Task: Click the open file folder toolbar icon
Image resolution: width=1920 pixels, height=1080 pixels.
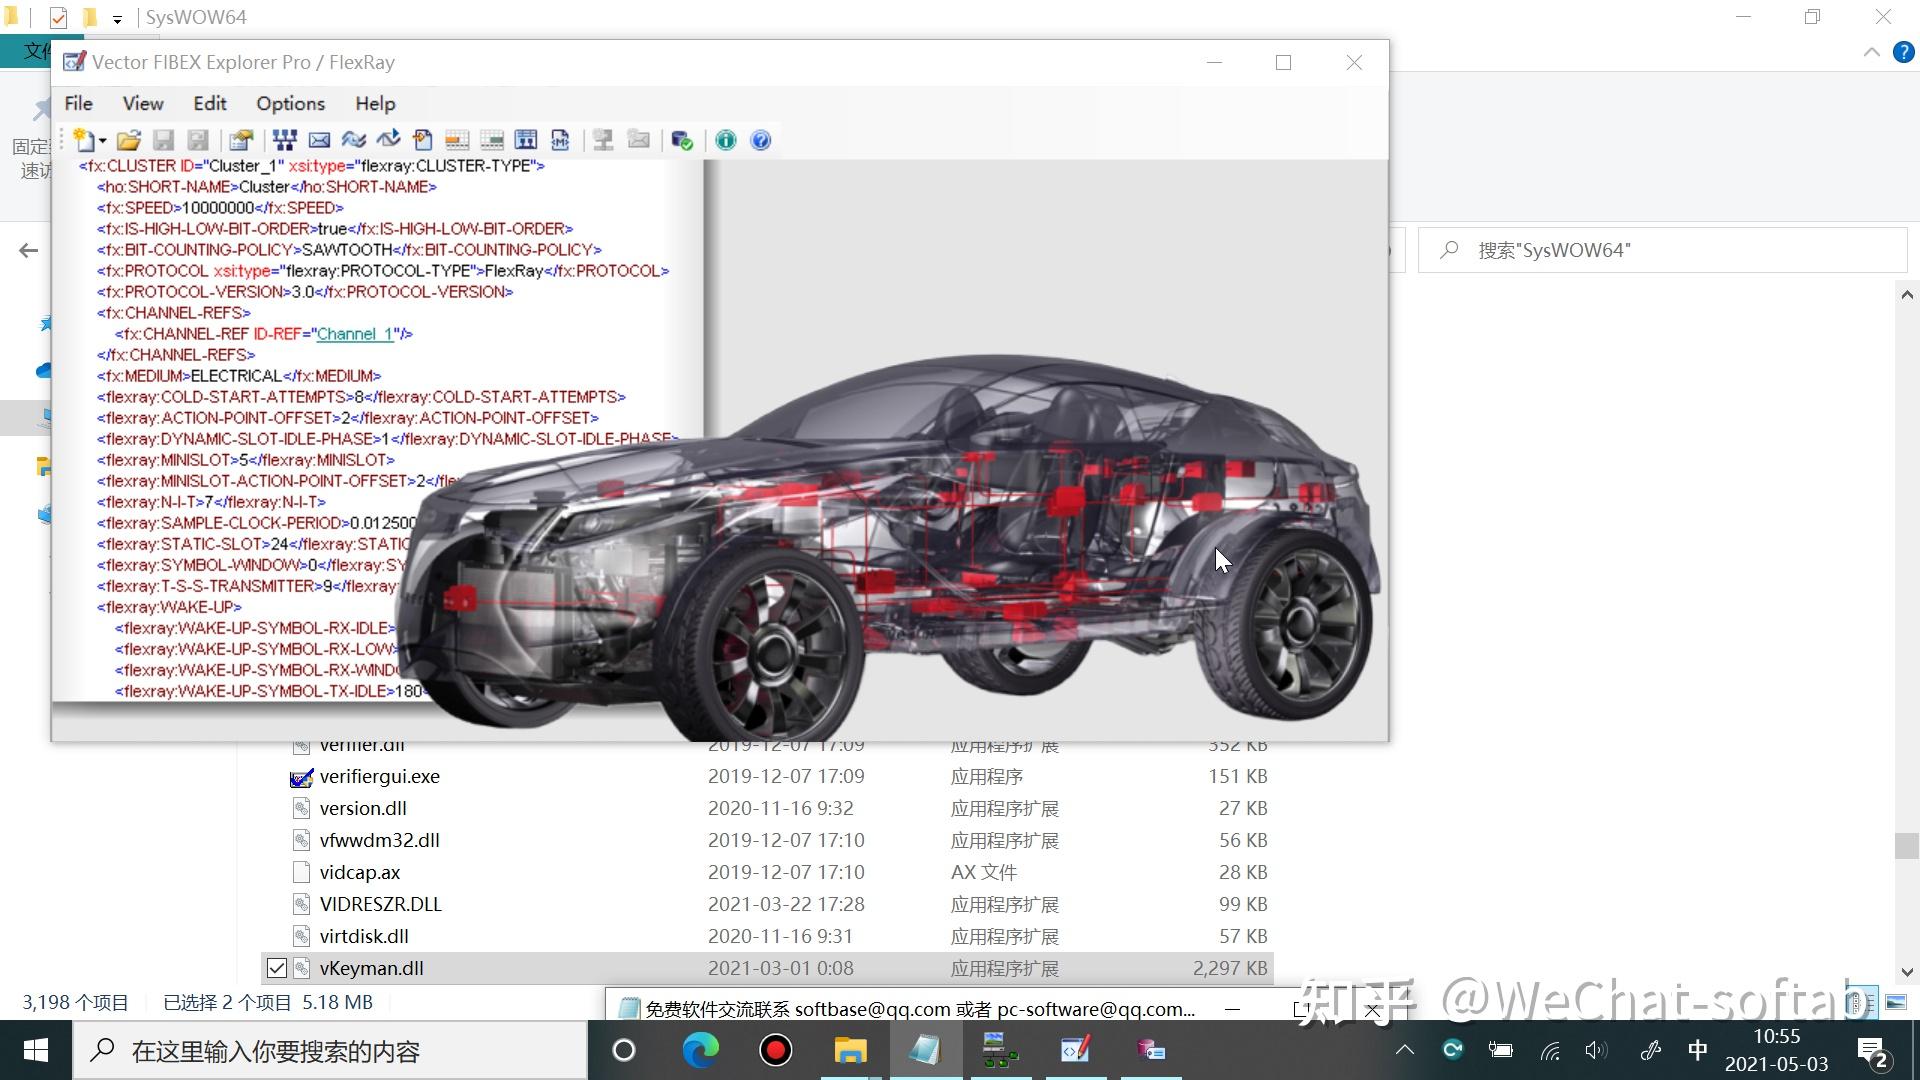Action: click(128, 141)
